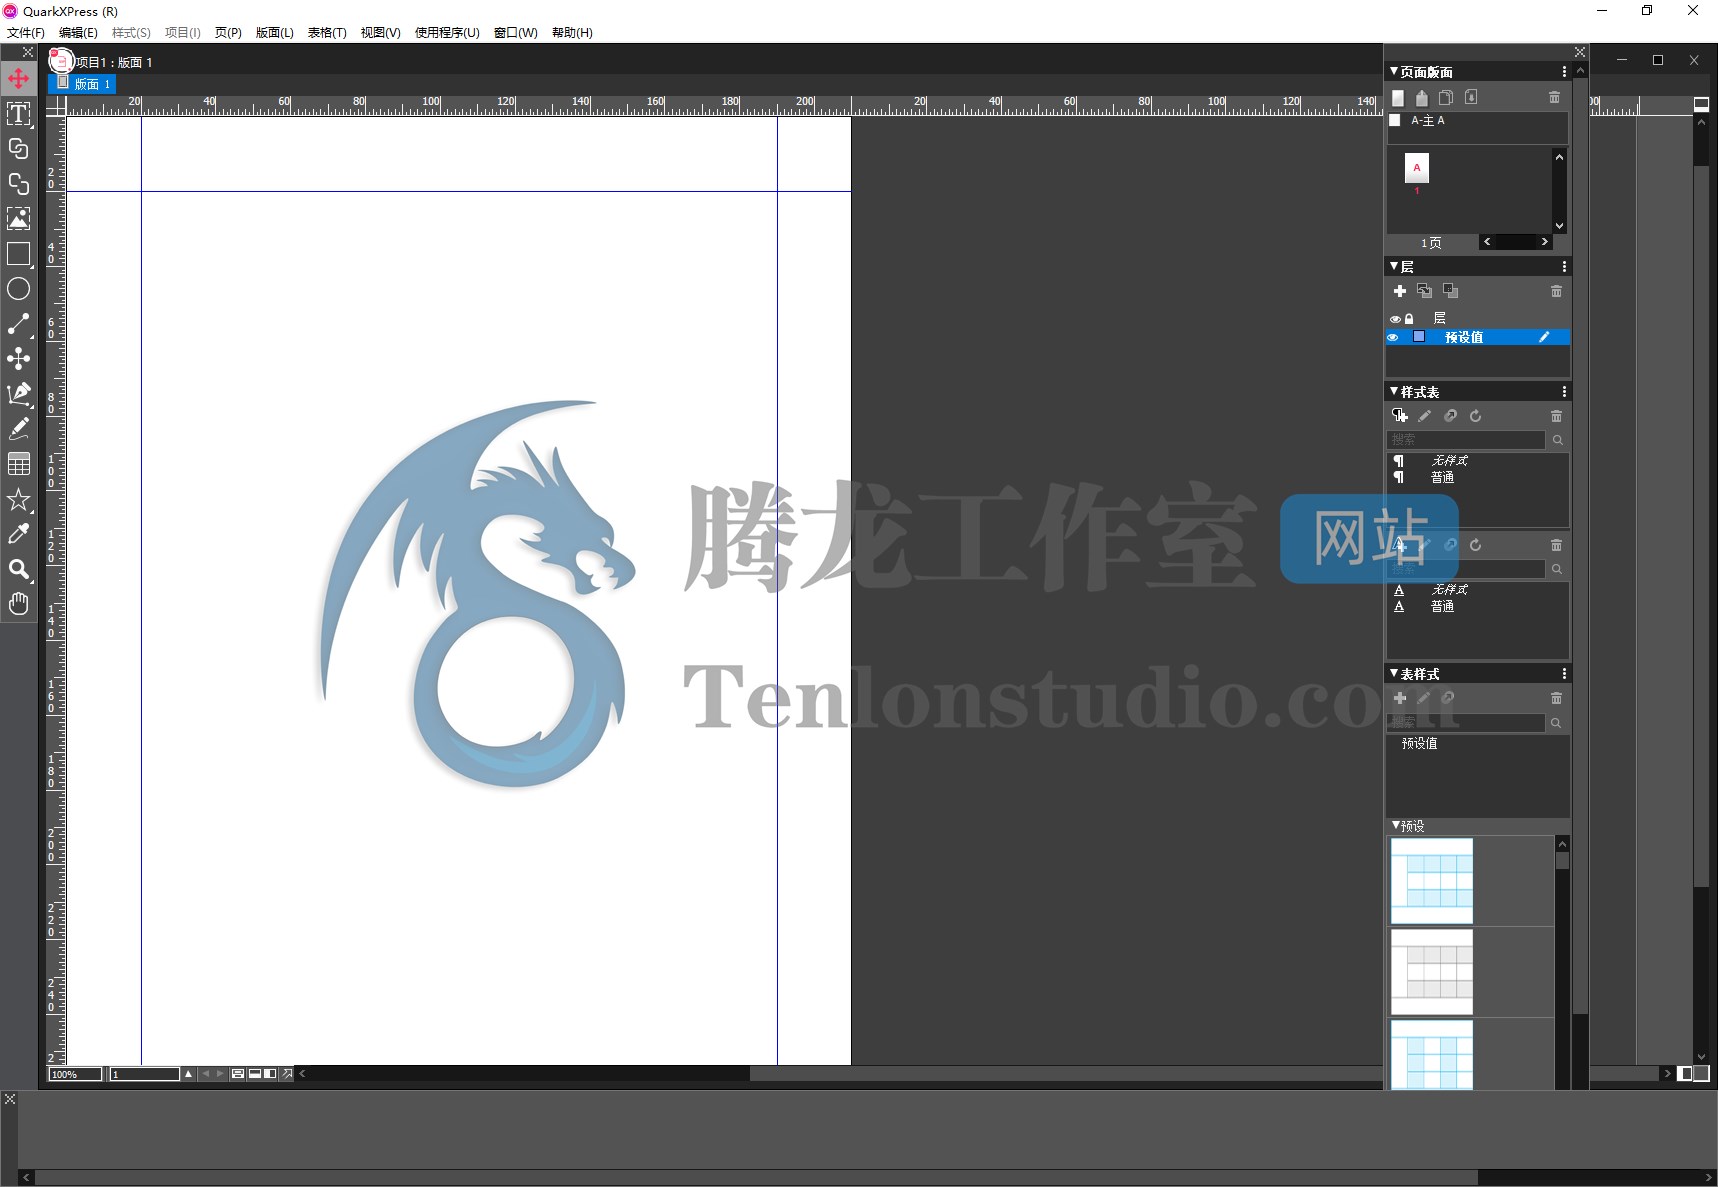Select the text Unlinking tool

coord(18,183)
